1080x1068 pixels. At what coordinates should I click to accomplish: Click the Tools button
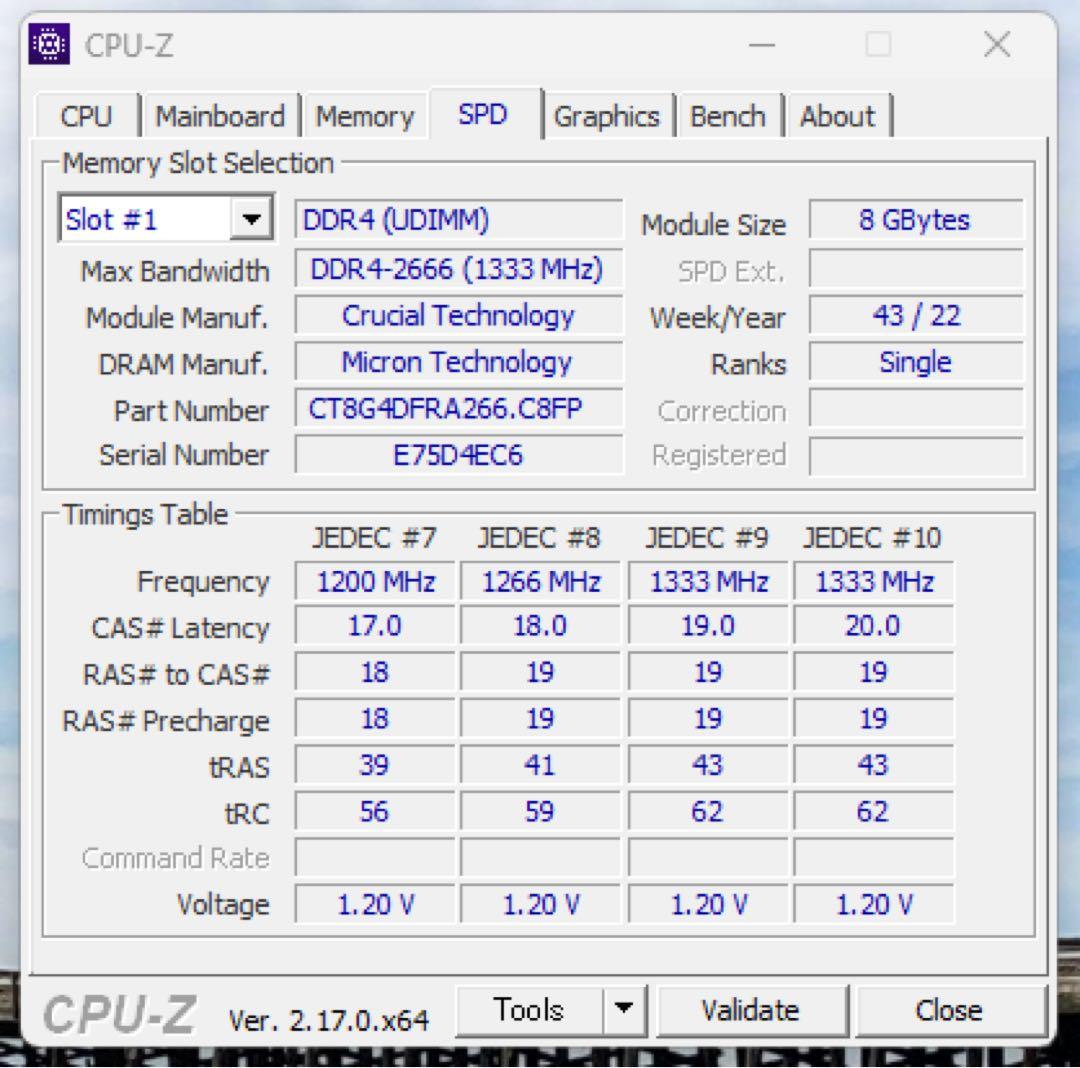529,1010
